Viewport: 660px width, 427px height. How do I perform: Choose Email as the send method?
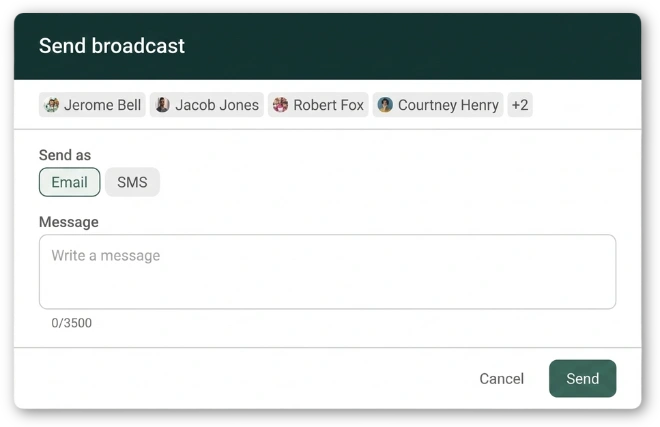click(x=70, y=182)
